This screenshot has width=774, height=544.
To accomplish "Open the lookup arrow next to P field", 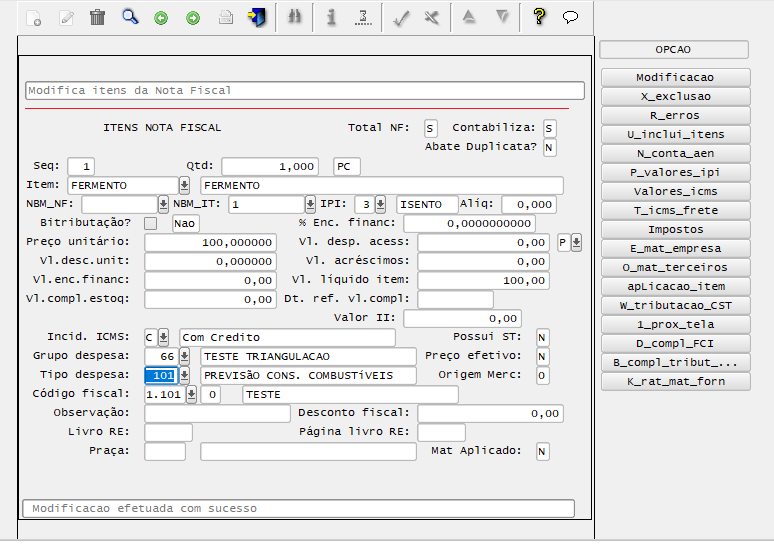I will [576, 243].
